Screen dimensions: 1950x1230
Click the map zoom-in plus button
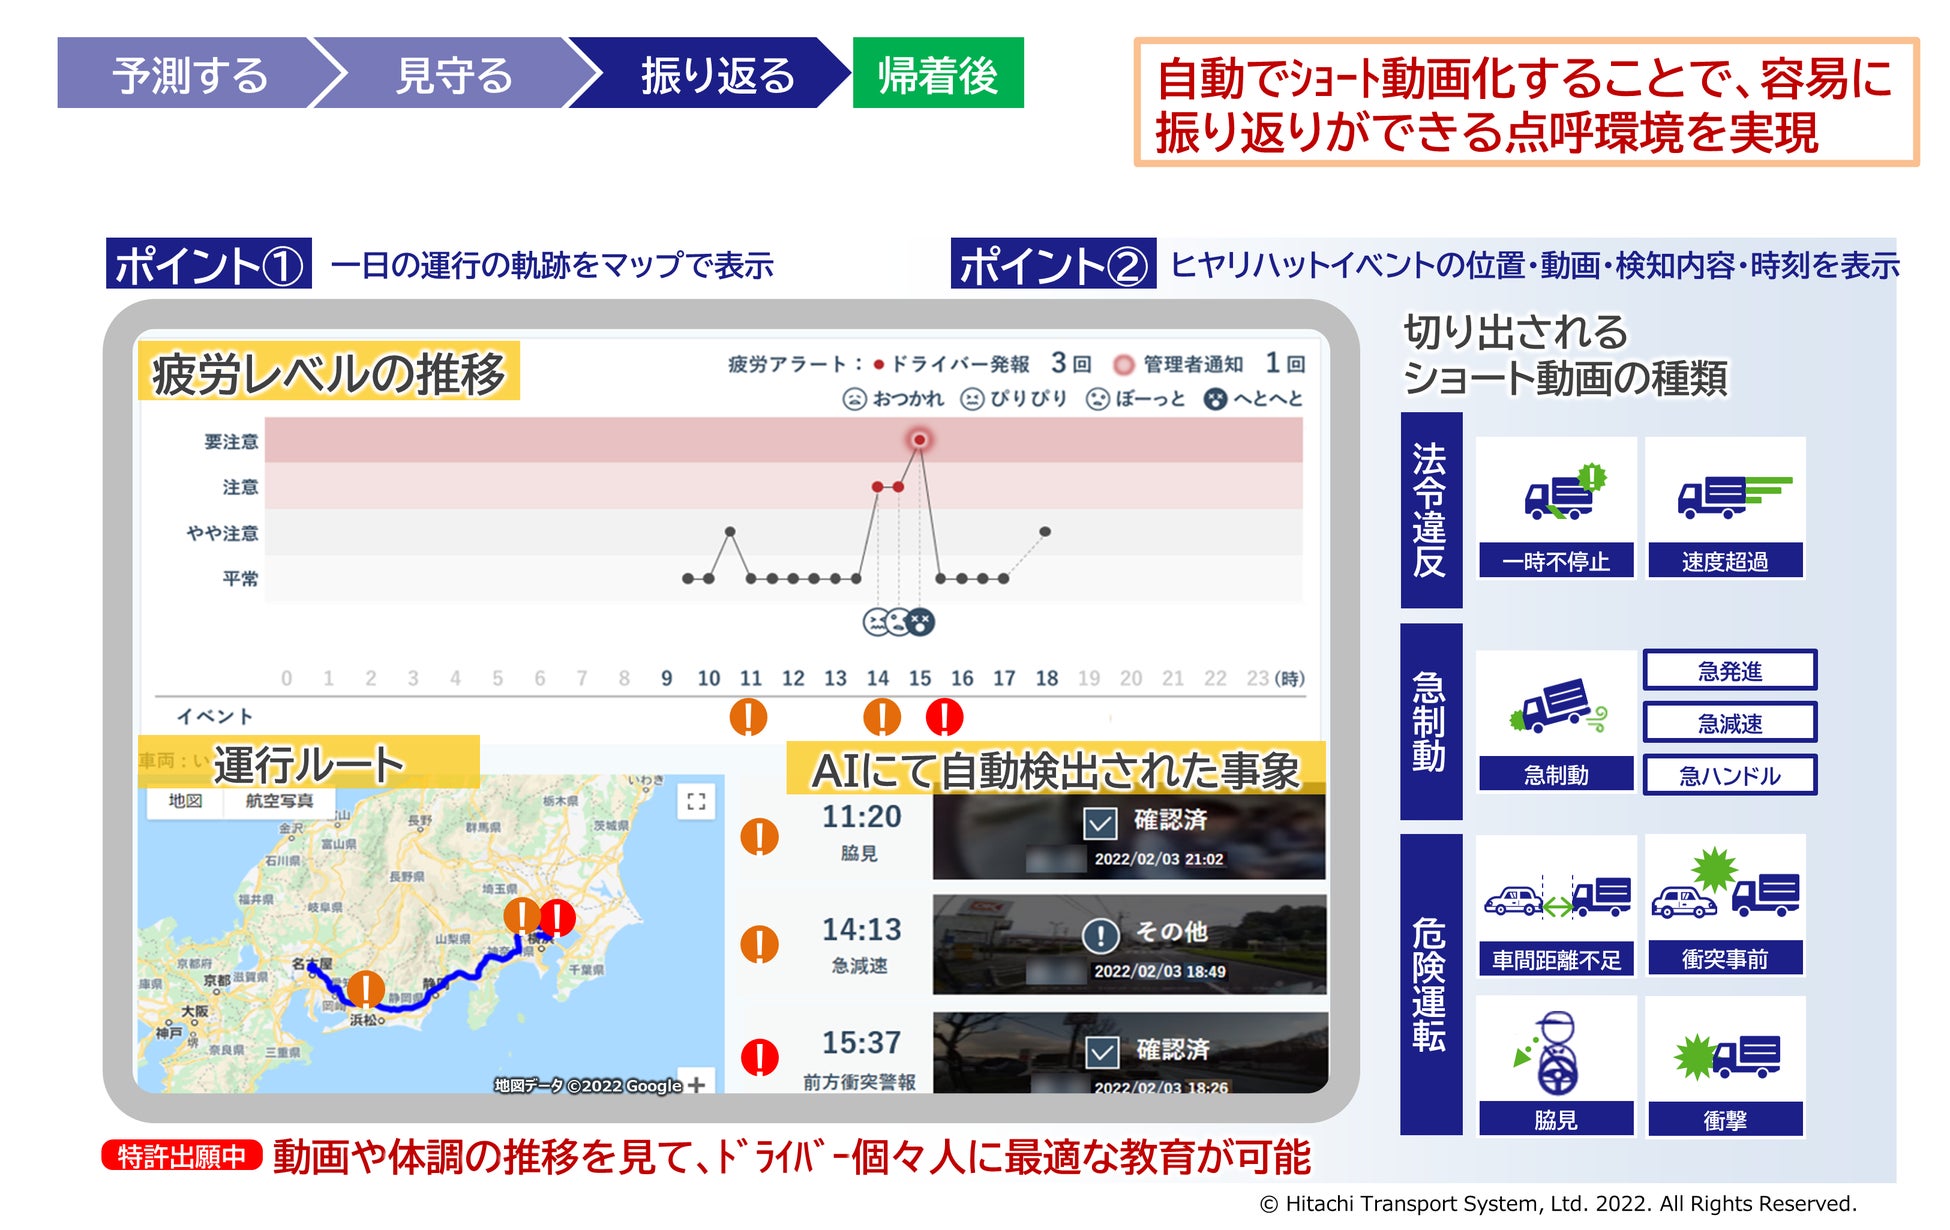tap(696, 1084)
